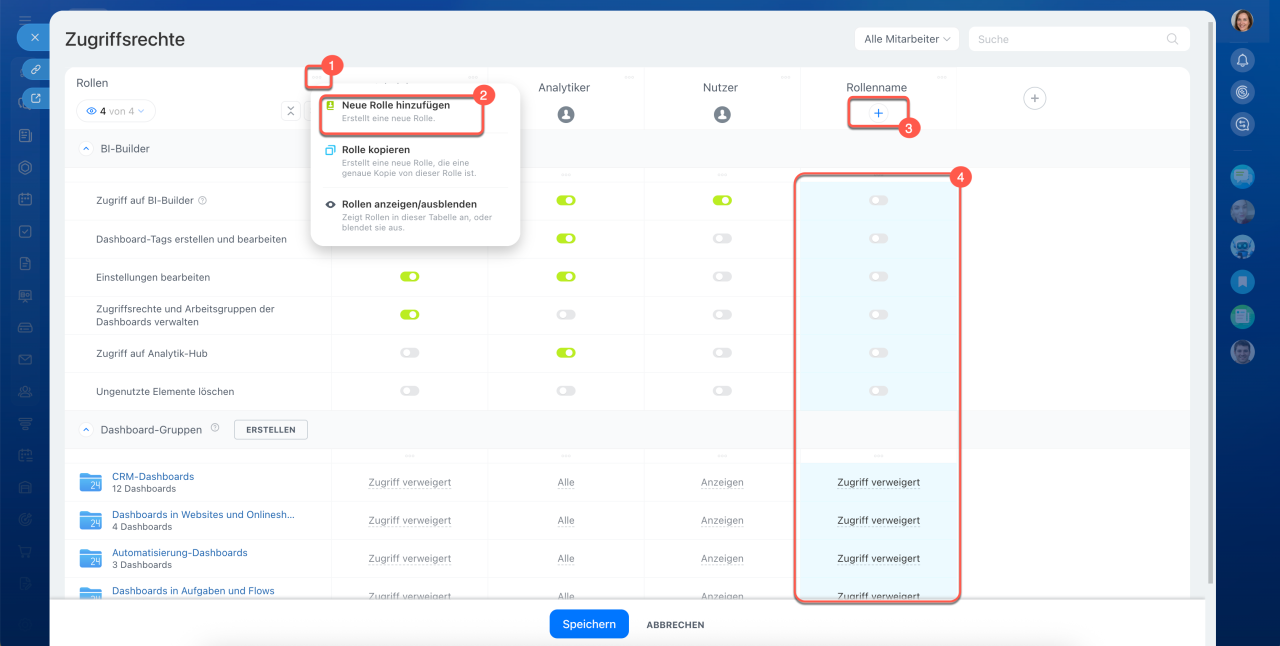Image resolution: width=1280 pixels, height=646 pixels.
Task: Open the Alle Mitarbeiter dropdown
Action: tap(907, 39)
